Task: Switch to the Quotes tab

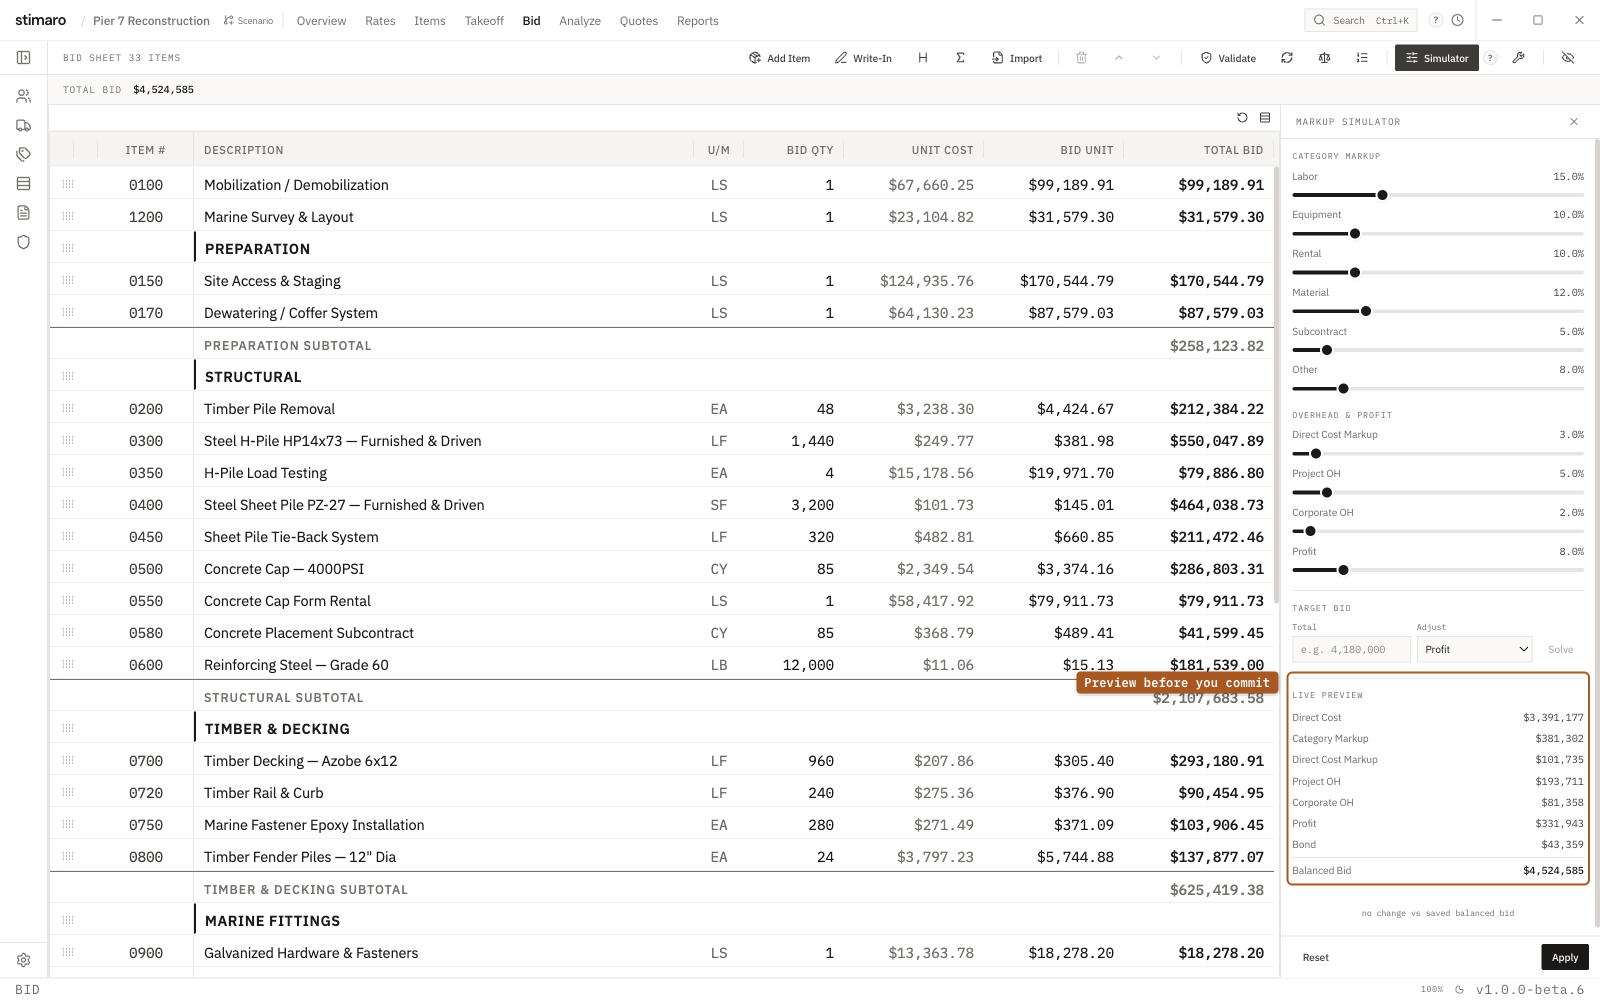Action: pos(639,21)
